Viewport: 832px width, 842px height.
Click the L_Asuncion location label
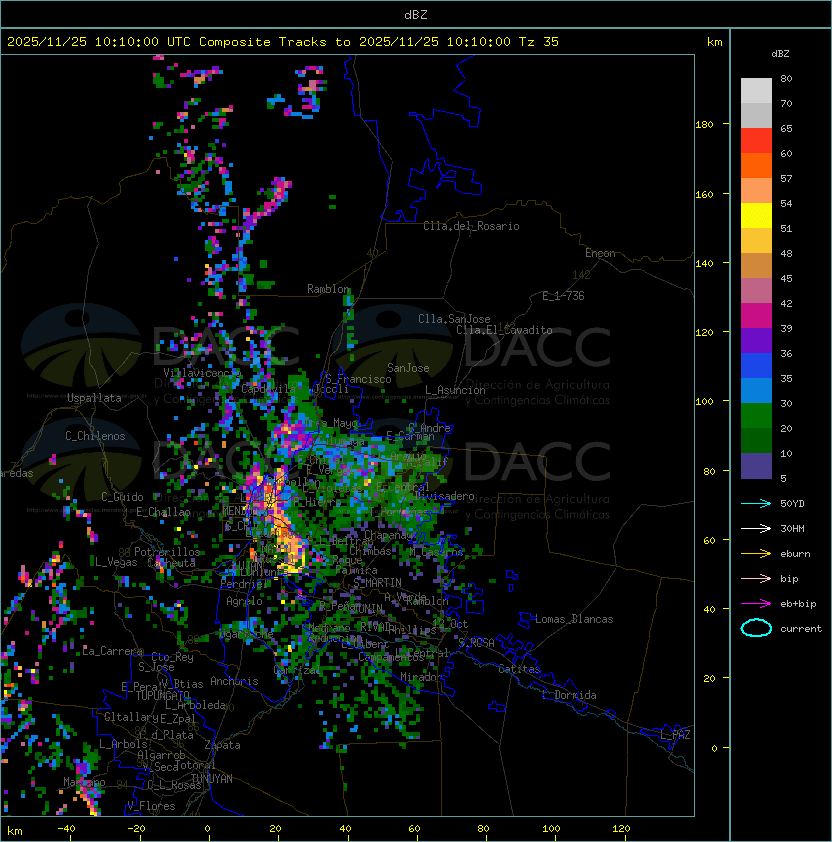click(x=455, y=390)
